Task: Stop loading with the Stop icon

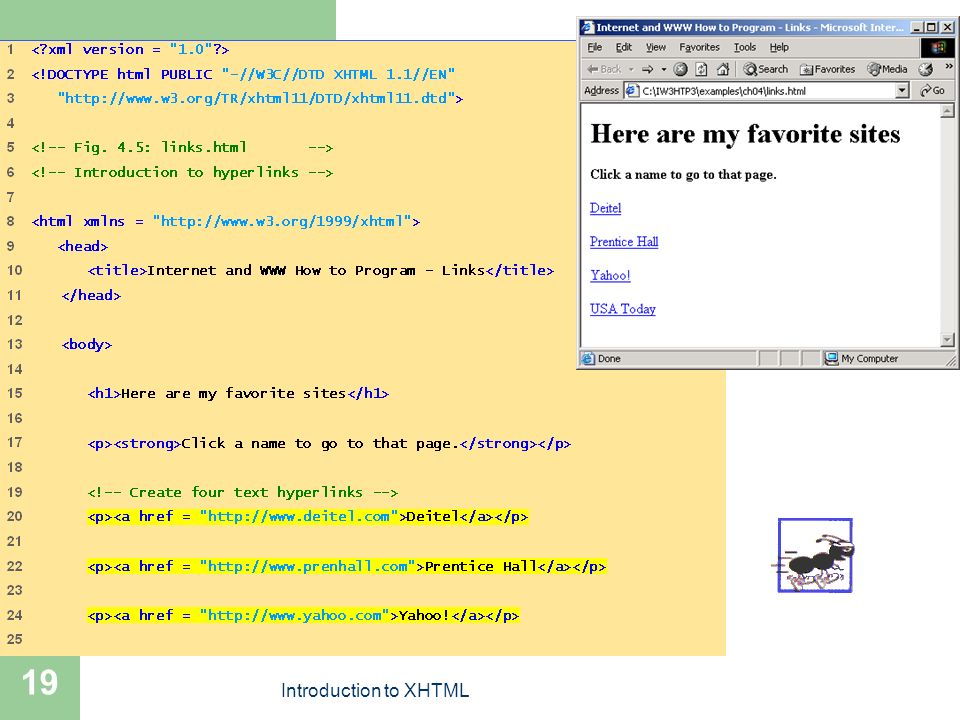Action: 680,69
